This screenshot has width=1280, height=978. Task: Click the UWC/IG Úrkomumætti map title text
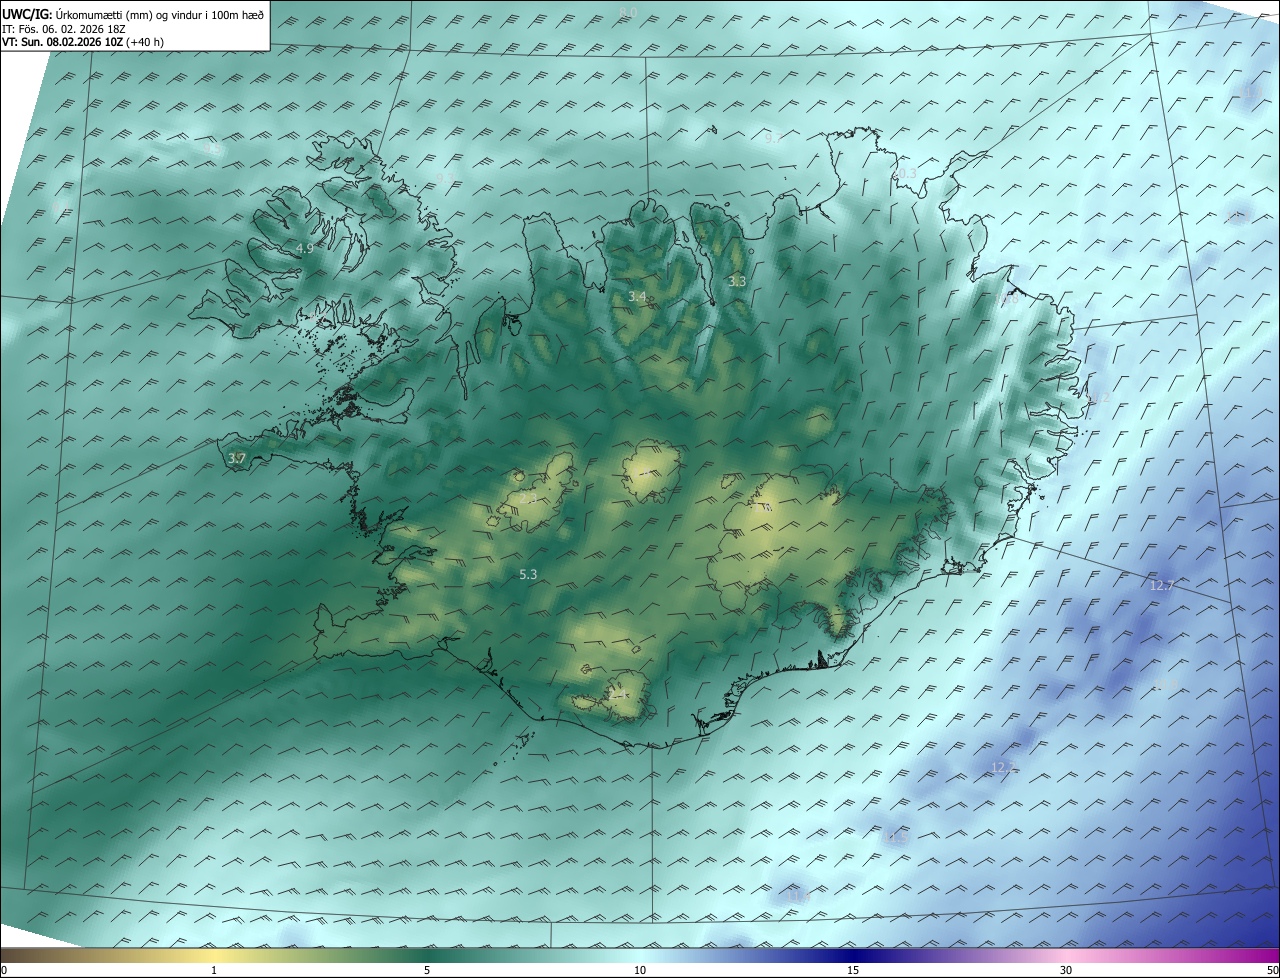pos(133,13)
